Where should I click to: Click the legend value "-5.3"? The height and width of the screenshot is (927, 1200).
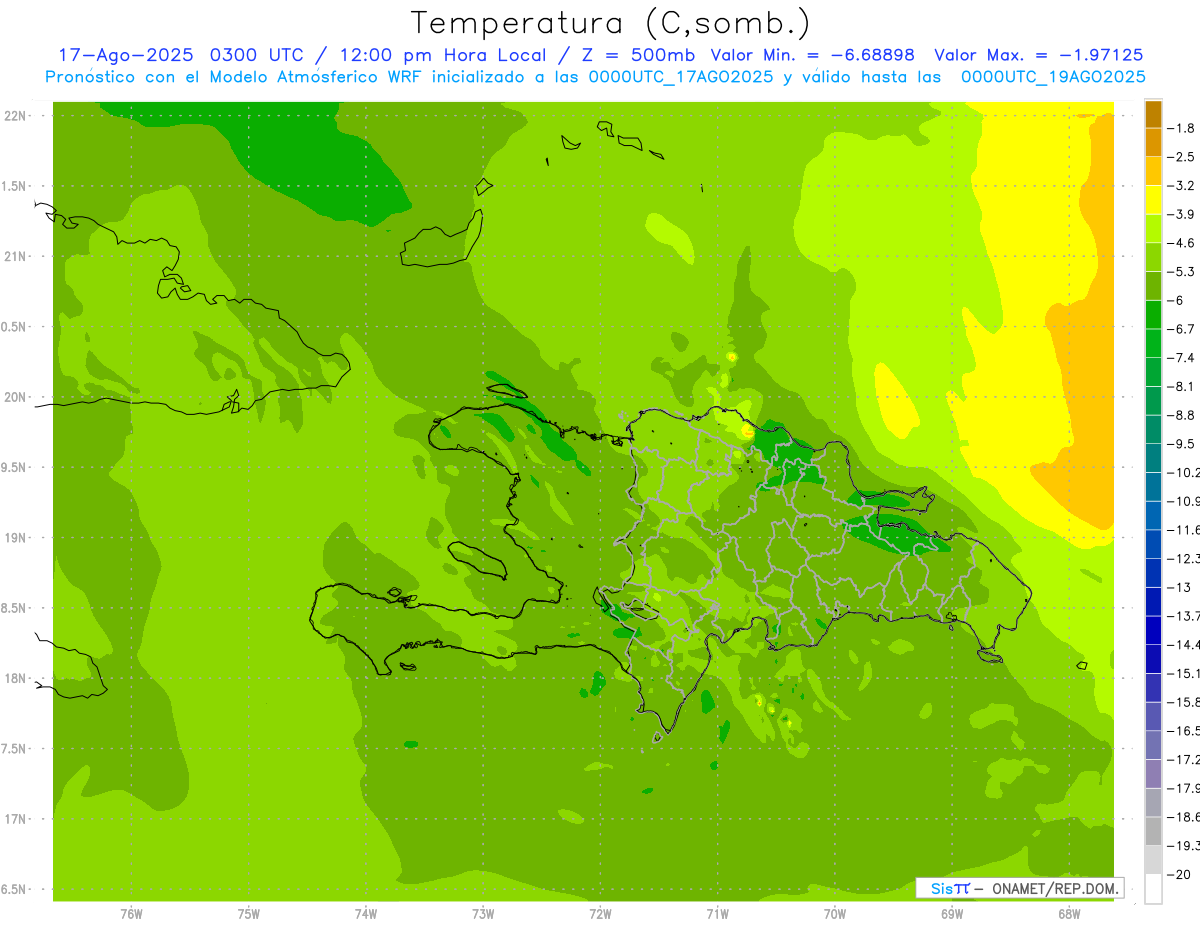(x=1182, y=272)
